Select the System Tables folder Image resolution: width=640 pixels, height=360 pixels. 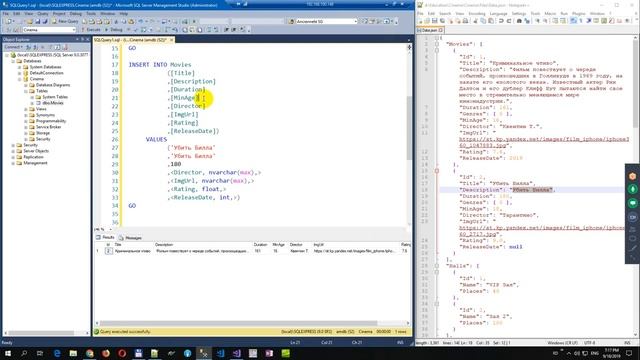(55, 97)
